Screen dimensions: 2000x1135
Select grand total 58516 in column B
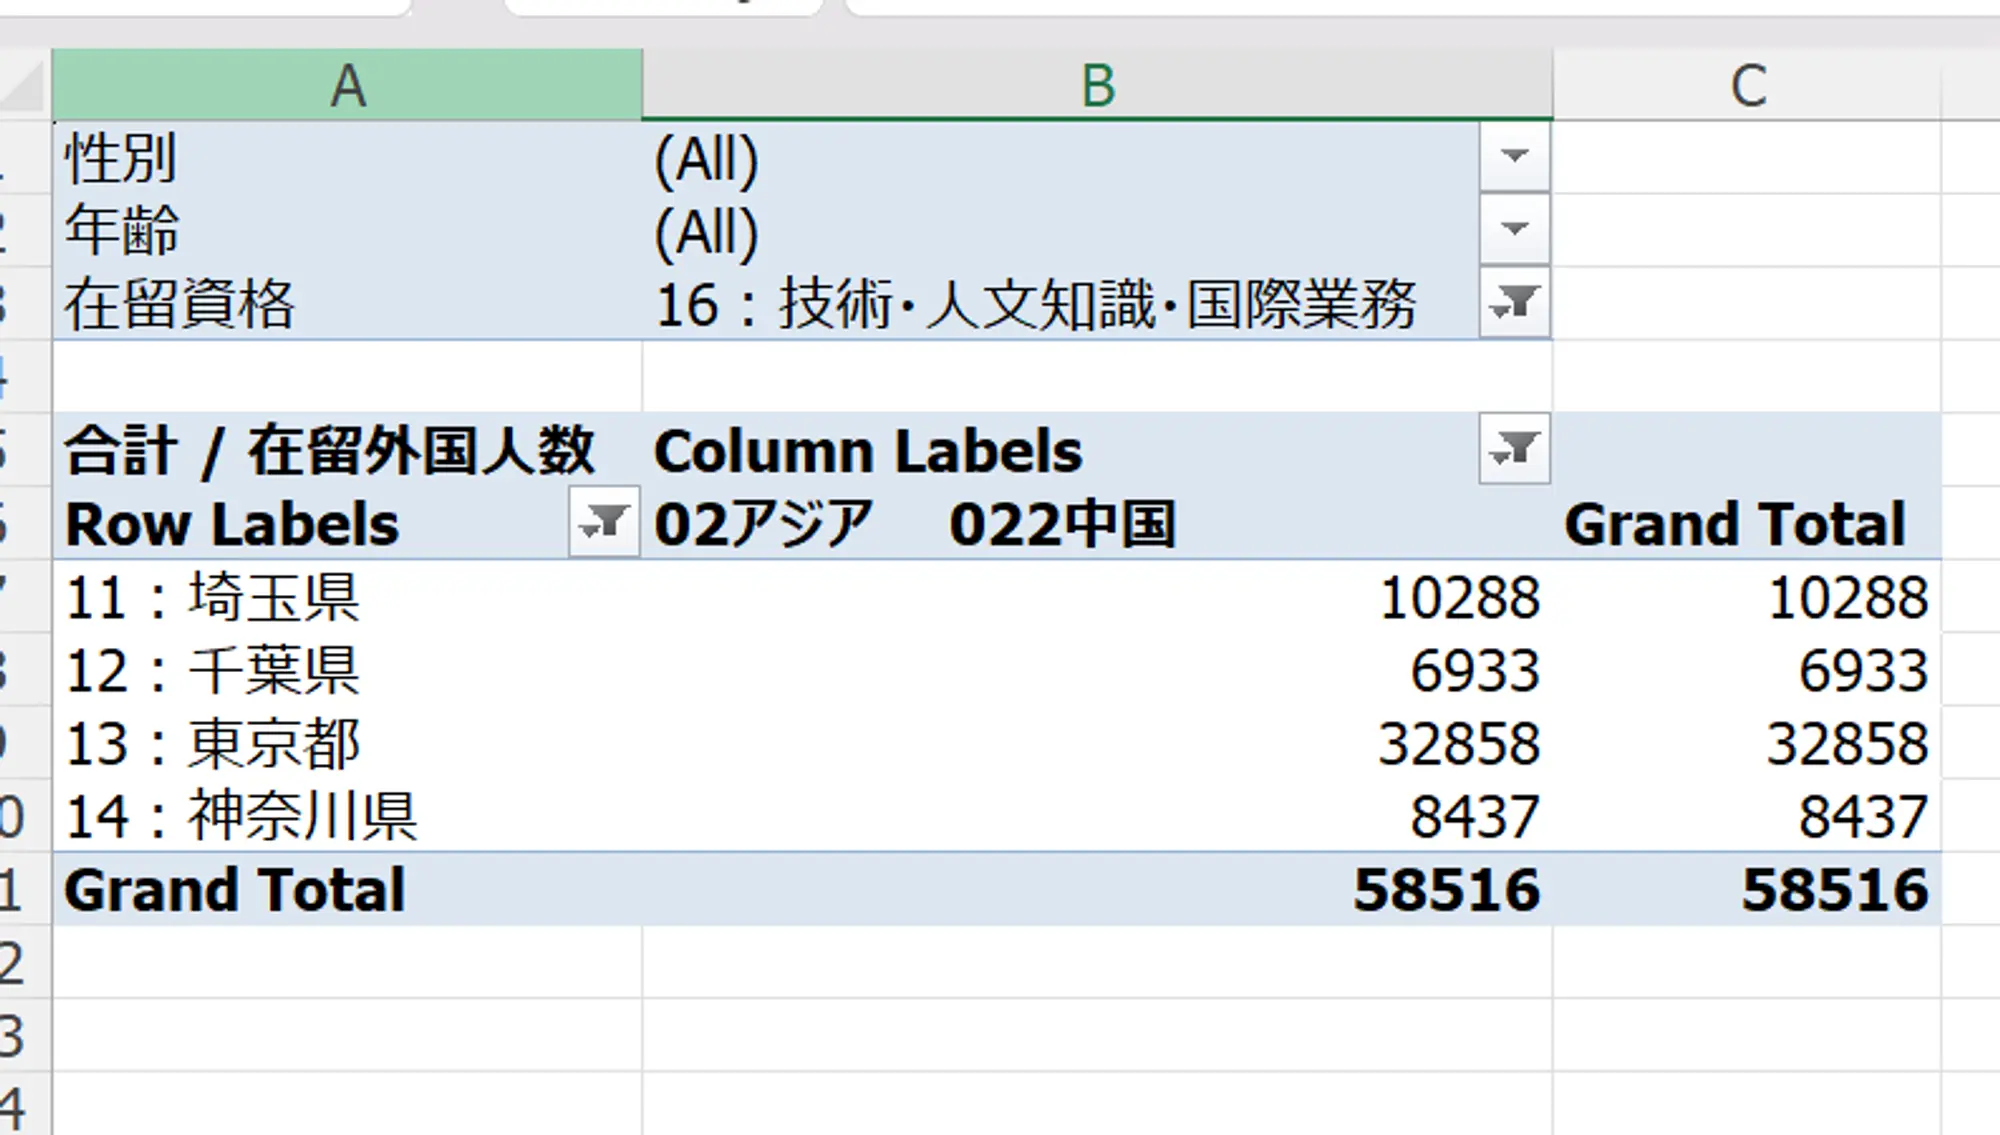pyautogui.click(x=1097, y=889)
